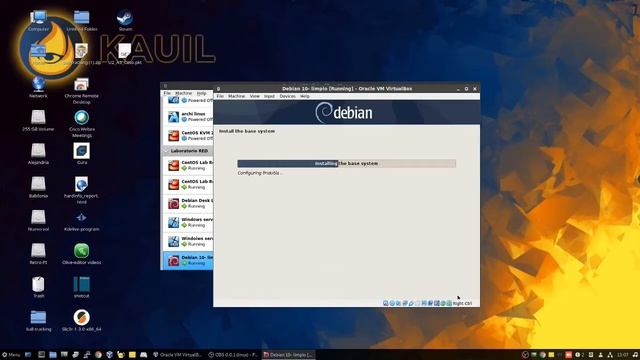
Task: Open the shotcut desktop shortcut
Action: point(82,288)
